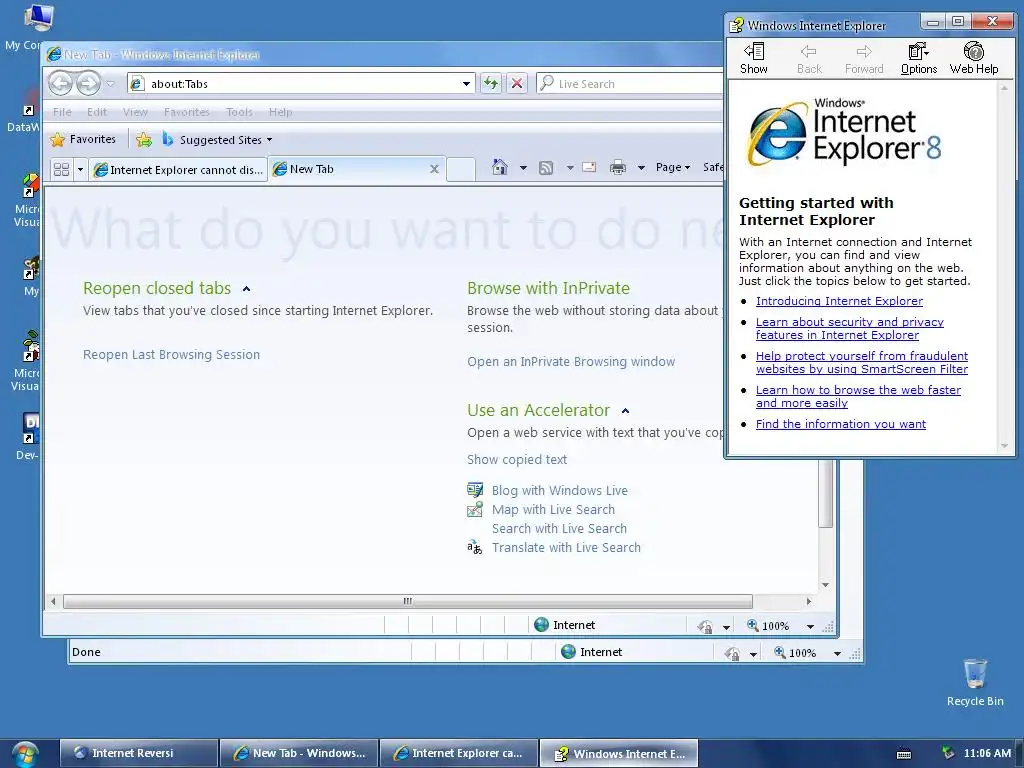The height and width of the screenshot is (768, 1024).
Task: Open the 100% zoom level dropdown in front window
Action: coord(810,626)
